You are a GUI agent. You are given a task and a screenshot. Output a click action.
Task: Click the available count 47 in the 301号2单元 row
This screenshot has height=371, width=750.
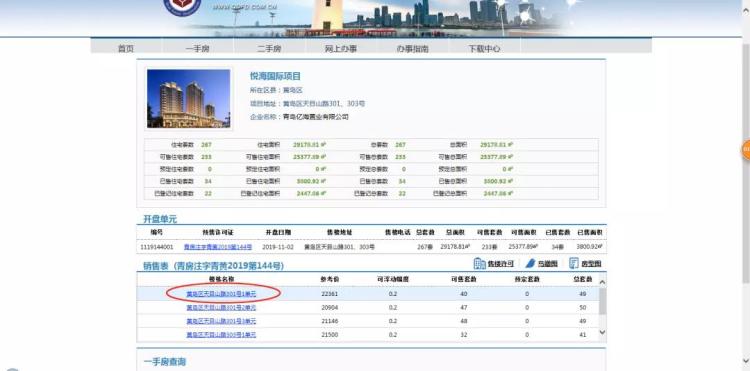tap(463, 307)
